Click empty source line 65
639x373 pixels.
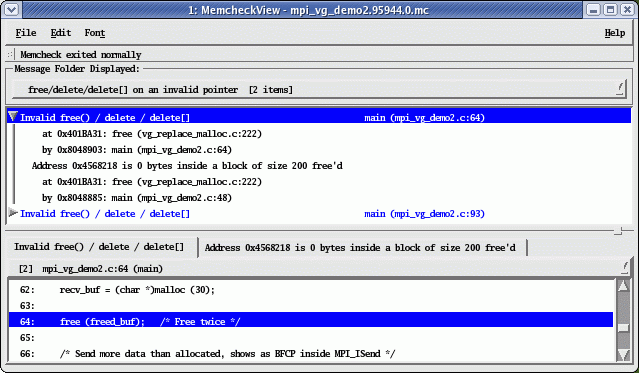(x=311, y=338)
